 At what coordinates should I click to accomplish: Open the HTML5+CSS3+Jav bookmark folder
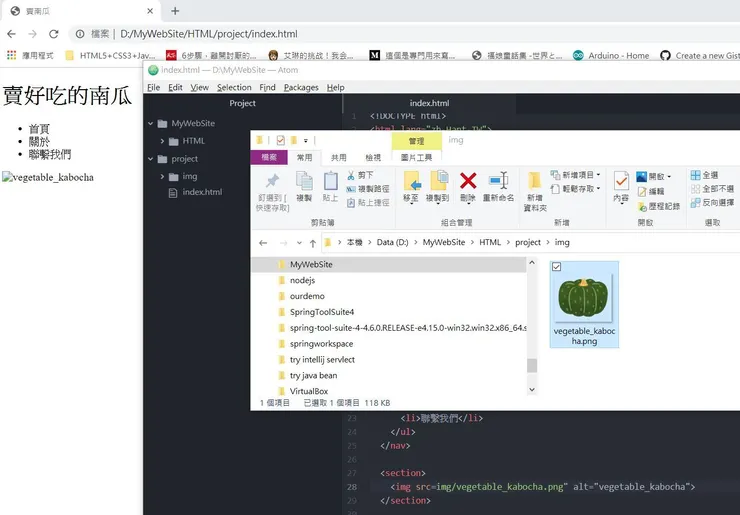110,56
